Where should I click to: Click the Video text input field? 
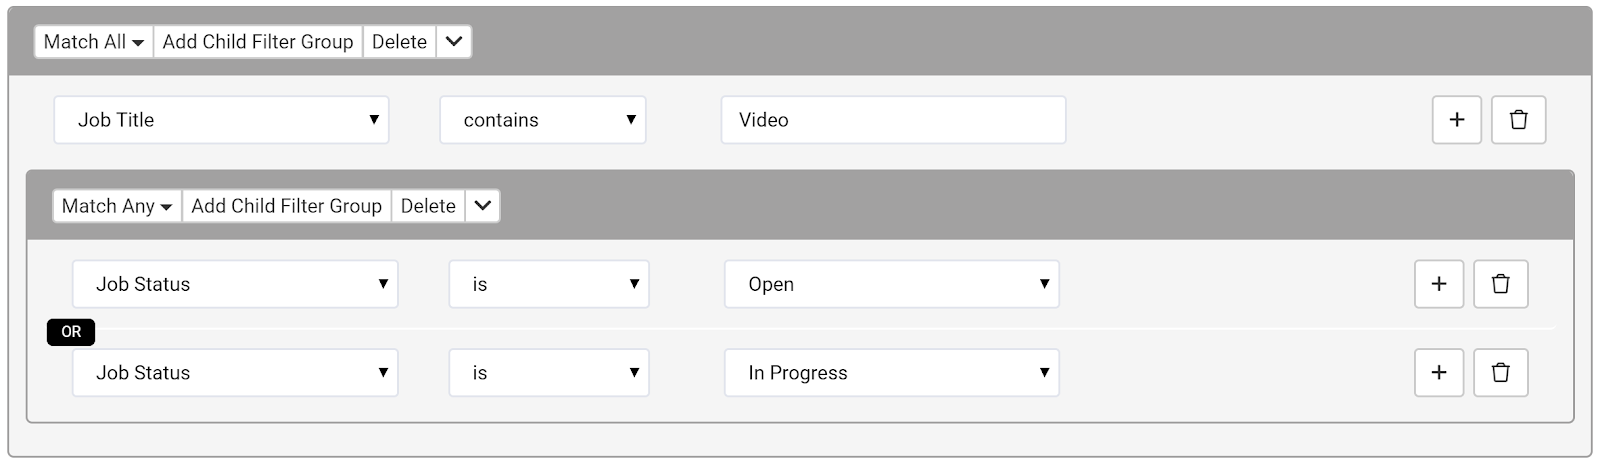[893, 120]
